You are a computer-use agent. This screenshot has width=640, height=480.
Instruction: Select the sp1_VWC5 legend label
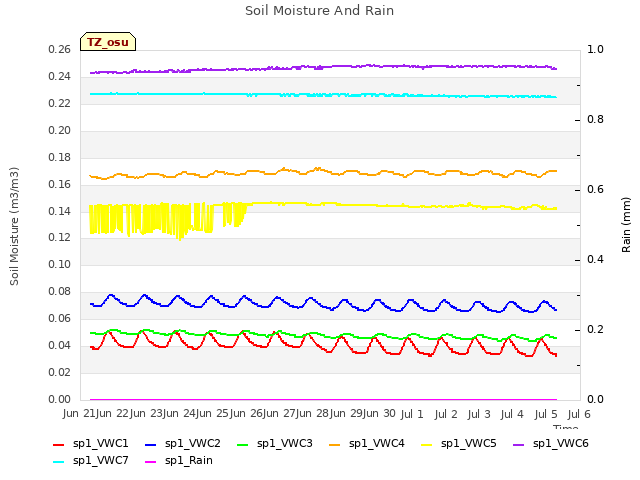tap(469, 444)
